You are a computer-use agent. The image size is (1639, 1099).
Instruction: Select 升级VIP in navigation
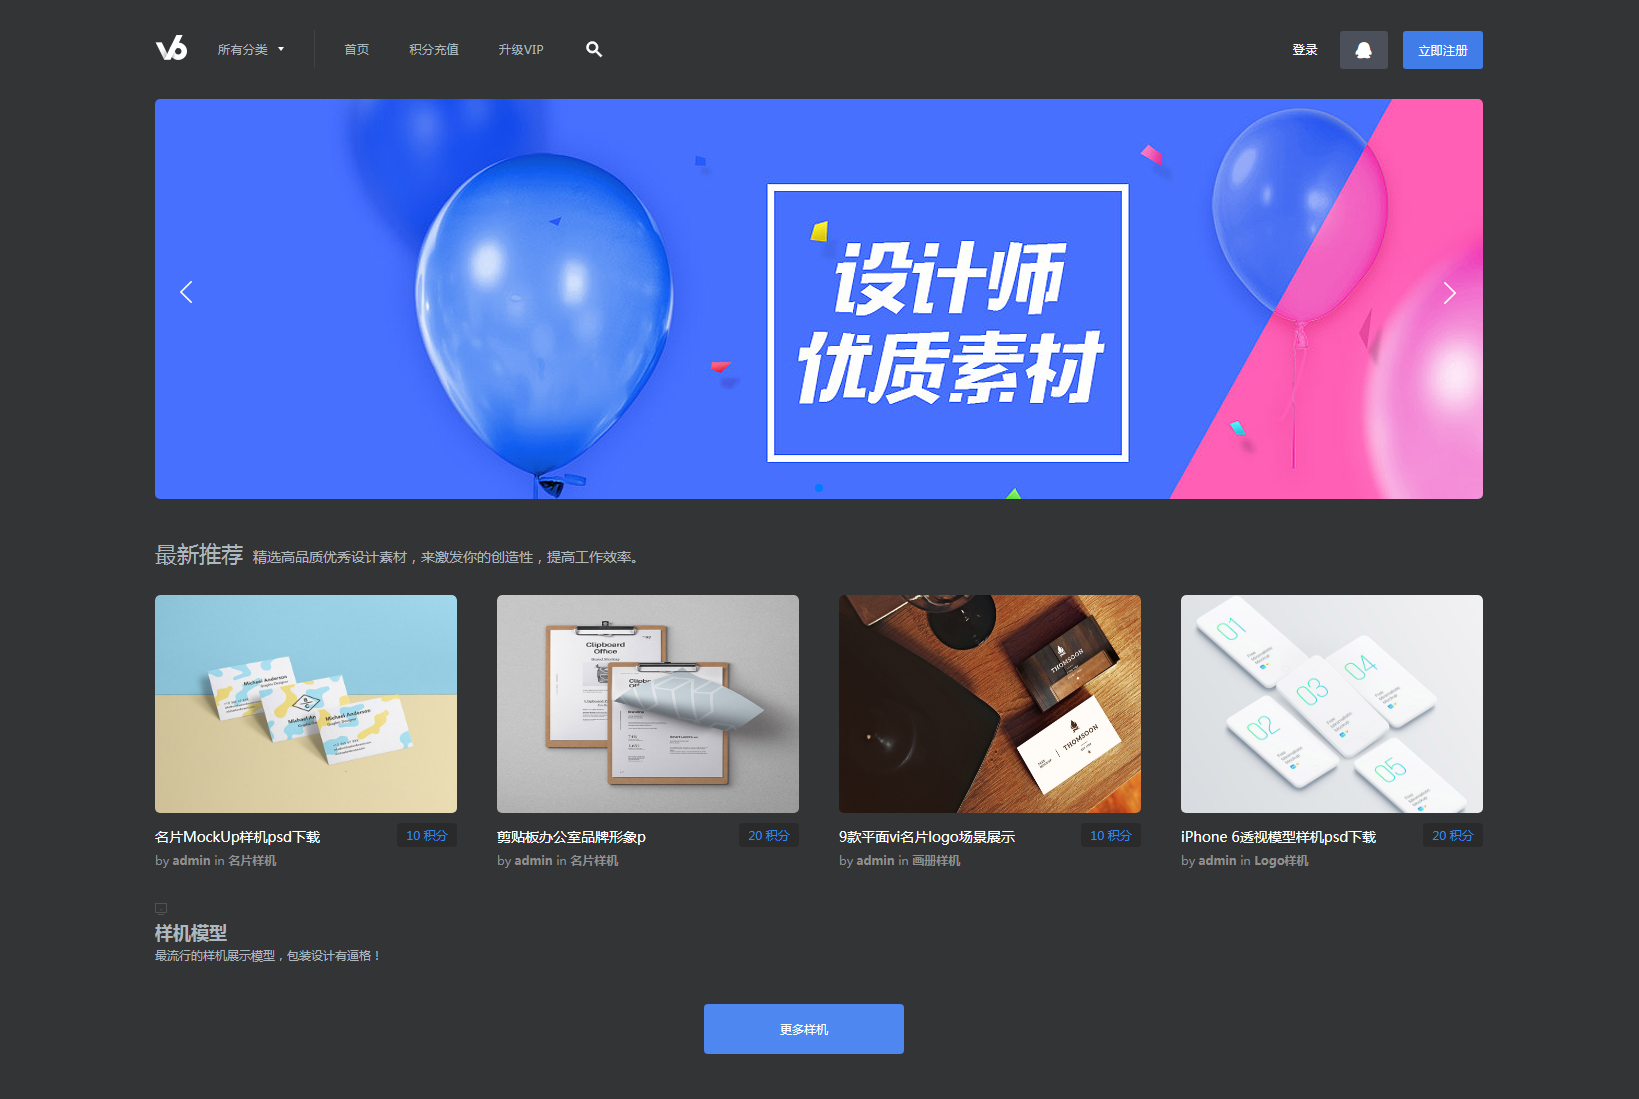[x=521, y=49]
